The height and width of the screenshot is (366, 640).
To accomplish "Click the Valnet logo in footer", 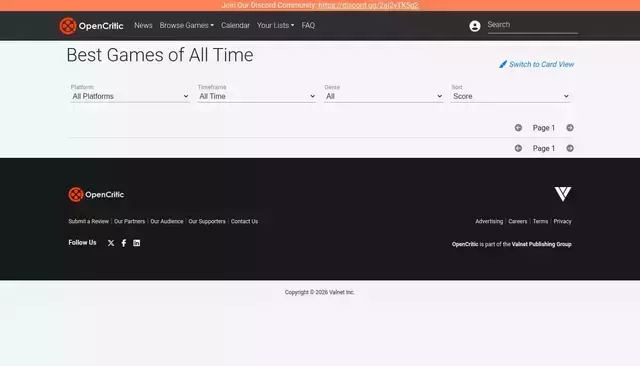I will tap(563, 194).
